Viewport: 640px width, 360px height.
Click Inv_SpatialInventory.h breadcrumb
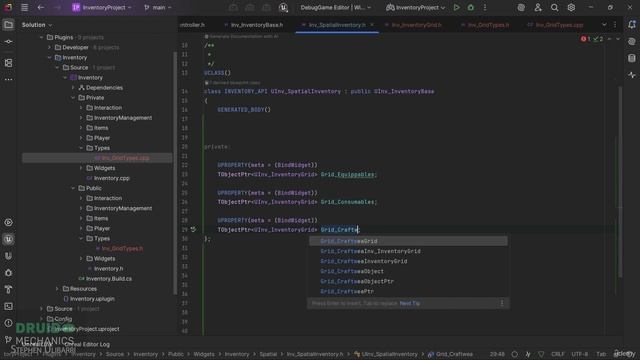click(x=315, y=354)
